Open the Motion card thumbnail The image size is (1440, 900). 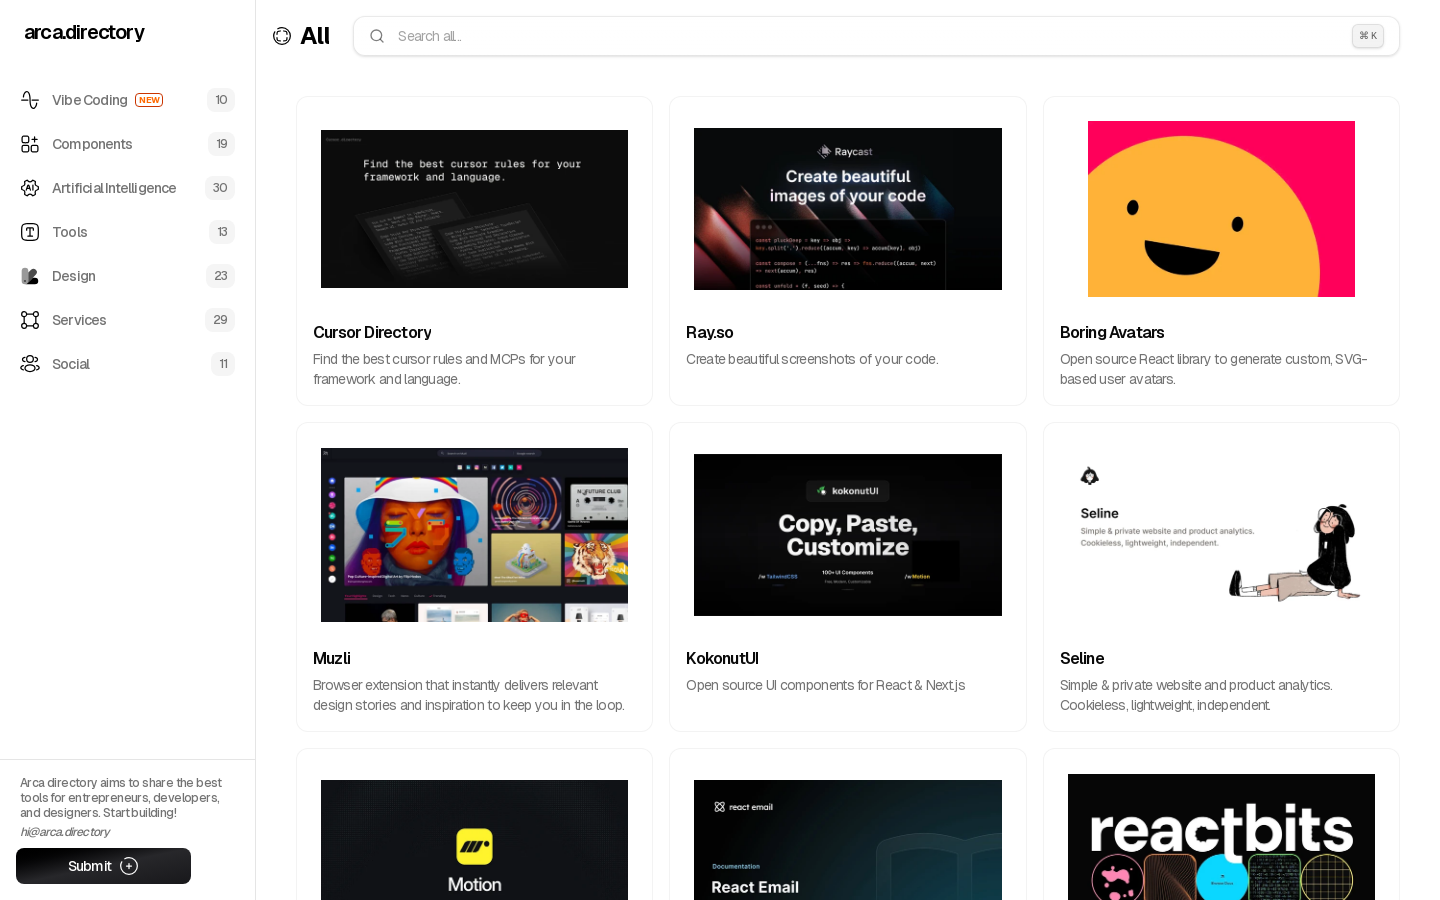pyautogui.click(x=474, y=840)
